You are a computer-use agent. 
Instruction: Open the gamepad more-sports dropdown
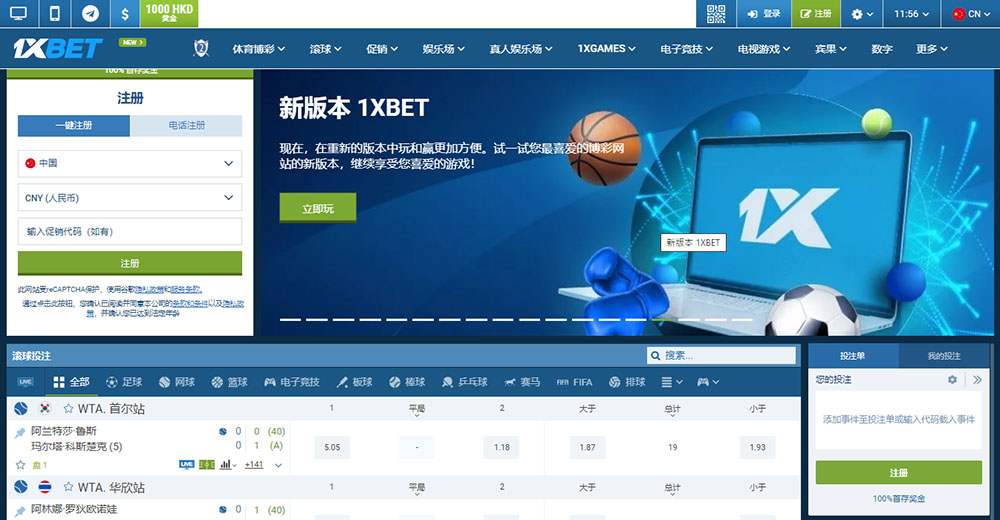click(707, 382)
